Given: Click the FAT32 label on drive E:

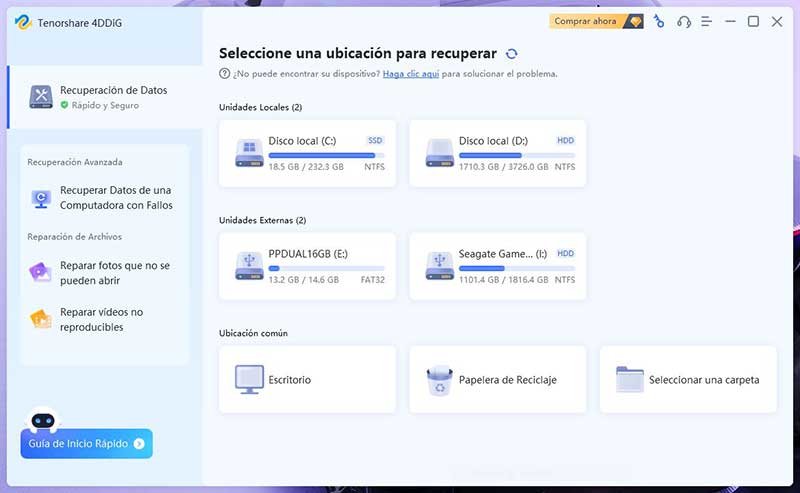Looking at the screenshot, I should click(372, 280).
